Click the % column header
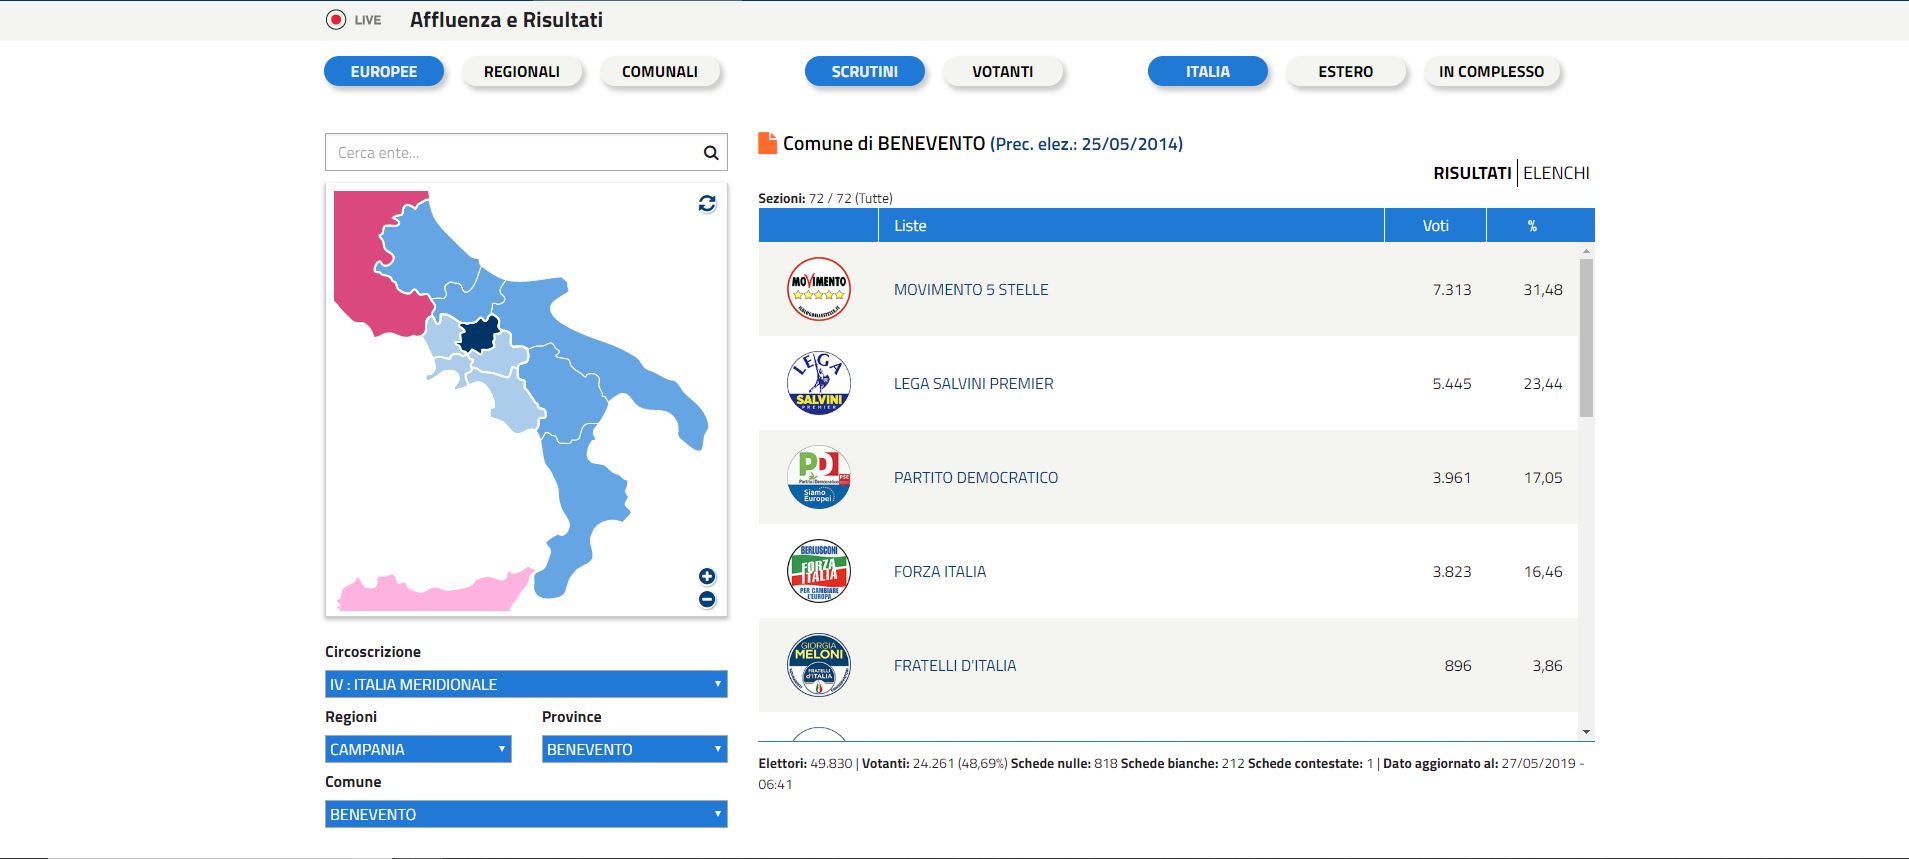 (x=1532, y=226)
